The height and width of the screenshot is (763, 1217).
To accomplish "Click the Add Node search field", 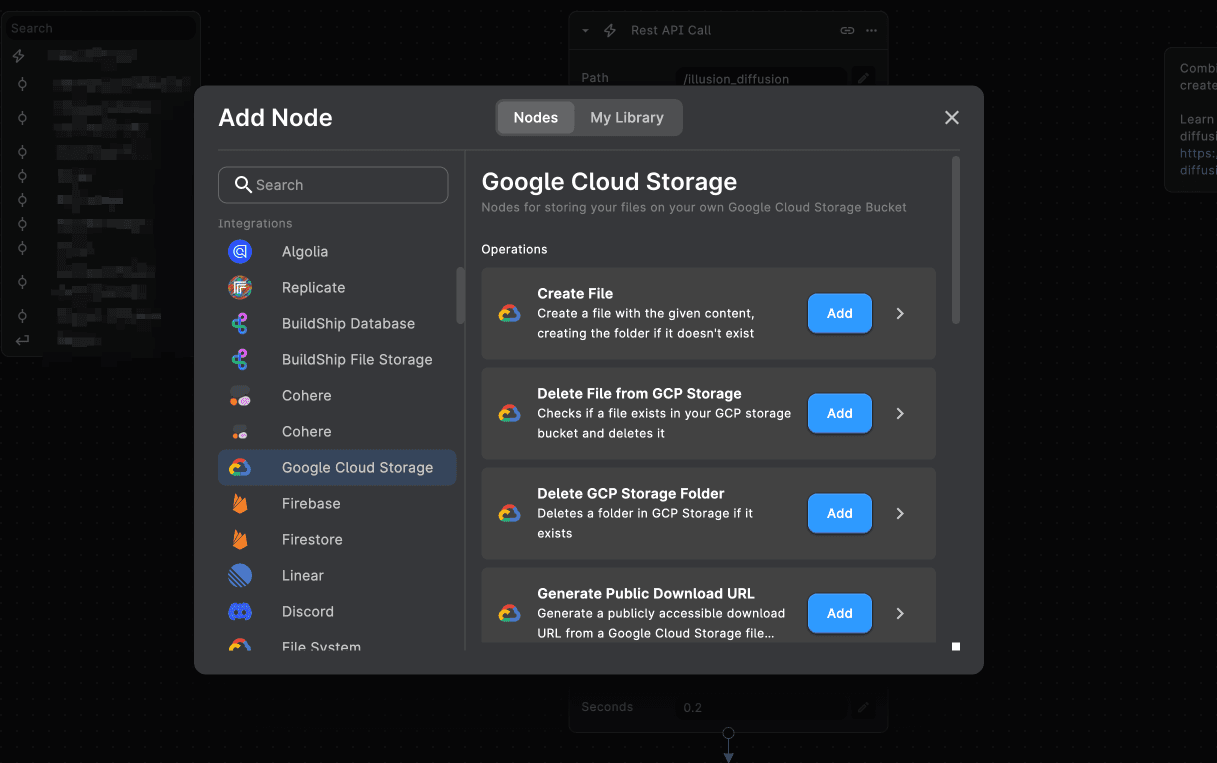I will pyautogui.click(x=333, y=184).
